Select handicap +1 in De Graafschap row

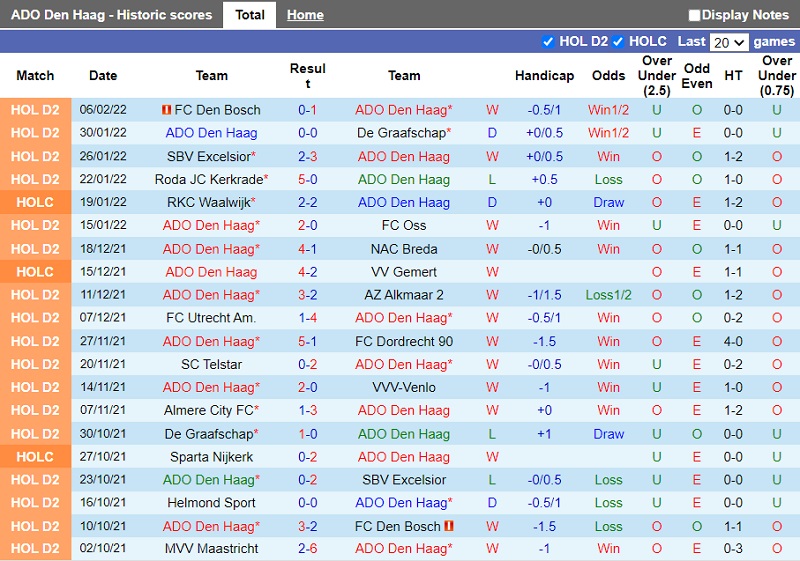coord(544,434)
